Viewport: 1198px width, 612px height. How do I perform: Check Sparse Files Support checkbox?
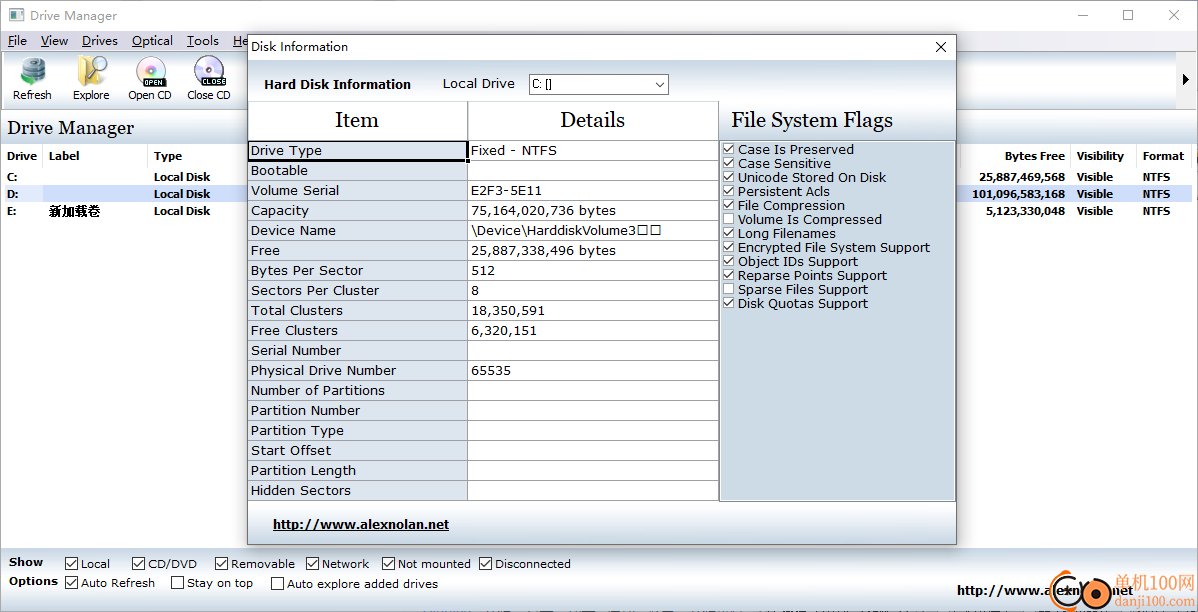pyautogui.click(x=729, y=290)
